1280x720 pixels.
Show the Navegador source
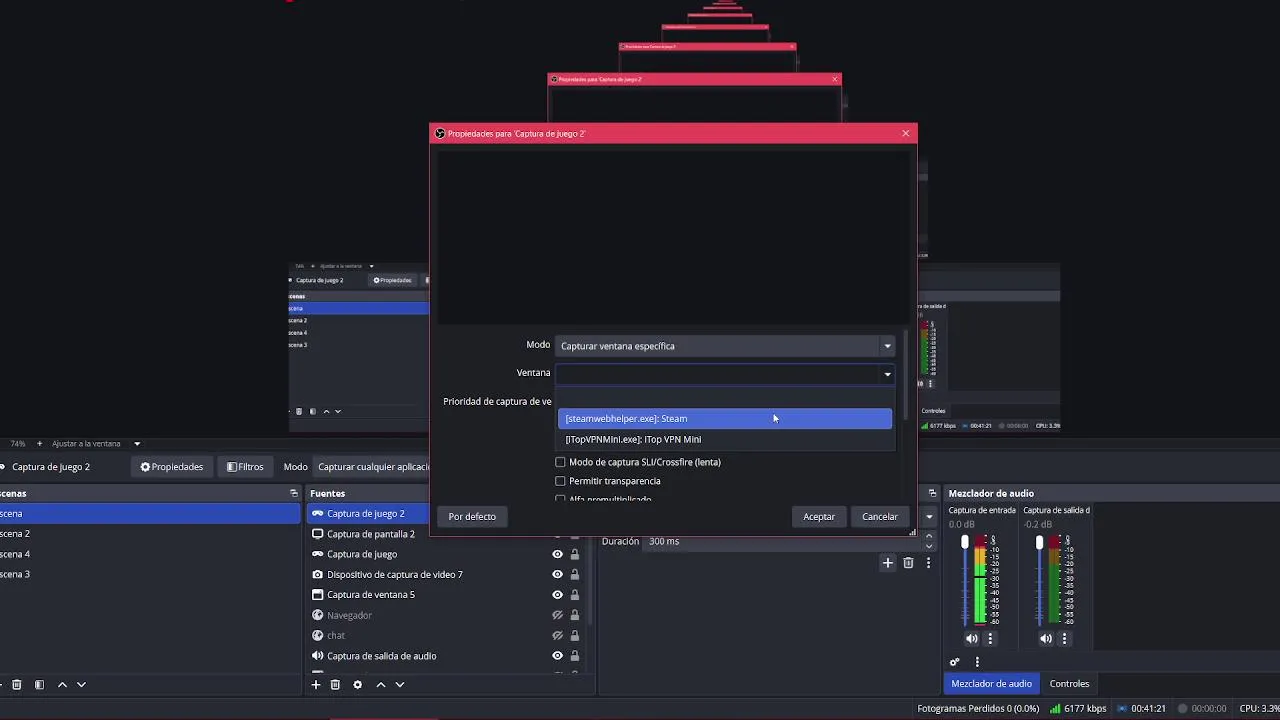tap(557, 615)
